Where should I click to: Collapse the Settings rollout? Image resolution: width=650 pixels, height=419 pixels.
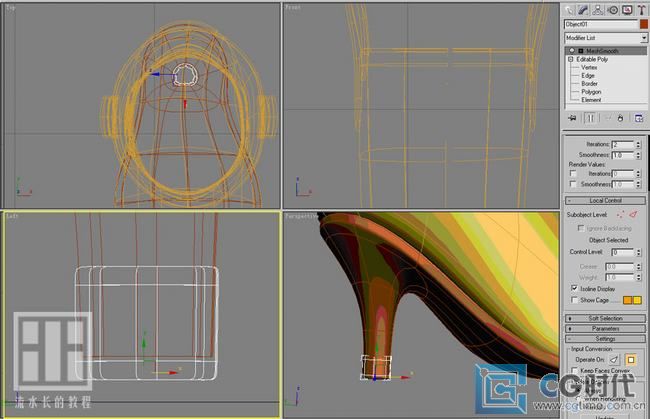605,339
